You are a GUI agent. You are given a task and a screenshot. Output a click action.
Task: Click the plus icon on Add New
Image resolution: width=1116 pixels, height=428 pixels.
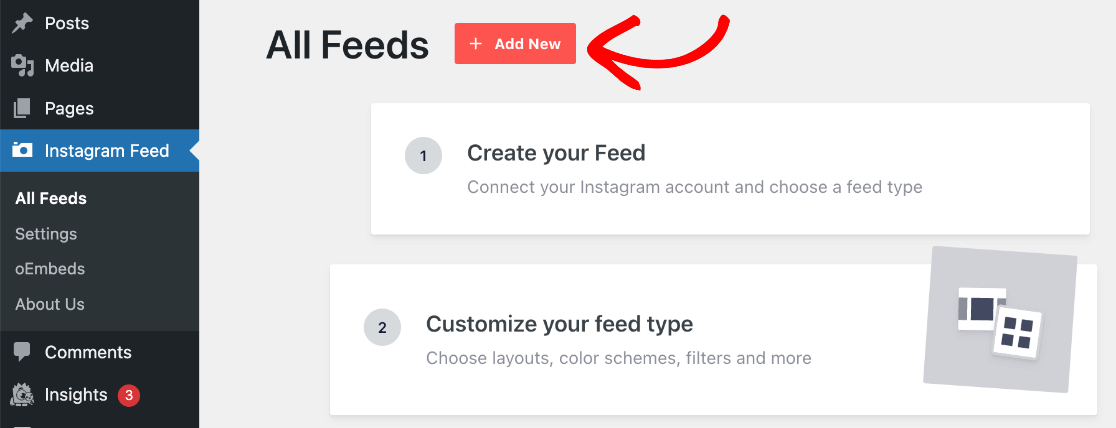coord(476,44)
